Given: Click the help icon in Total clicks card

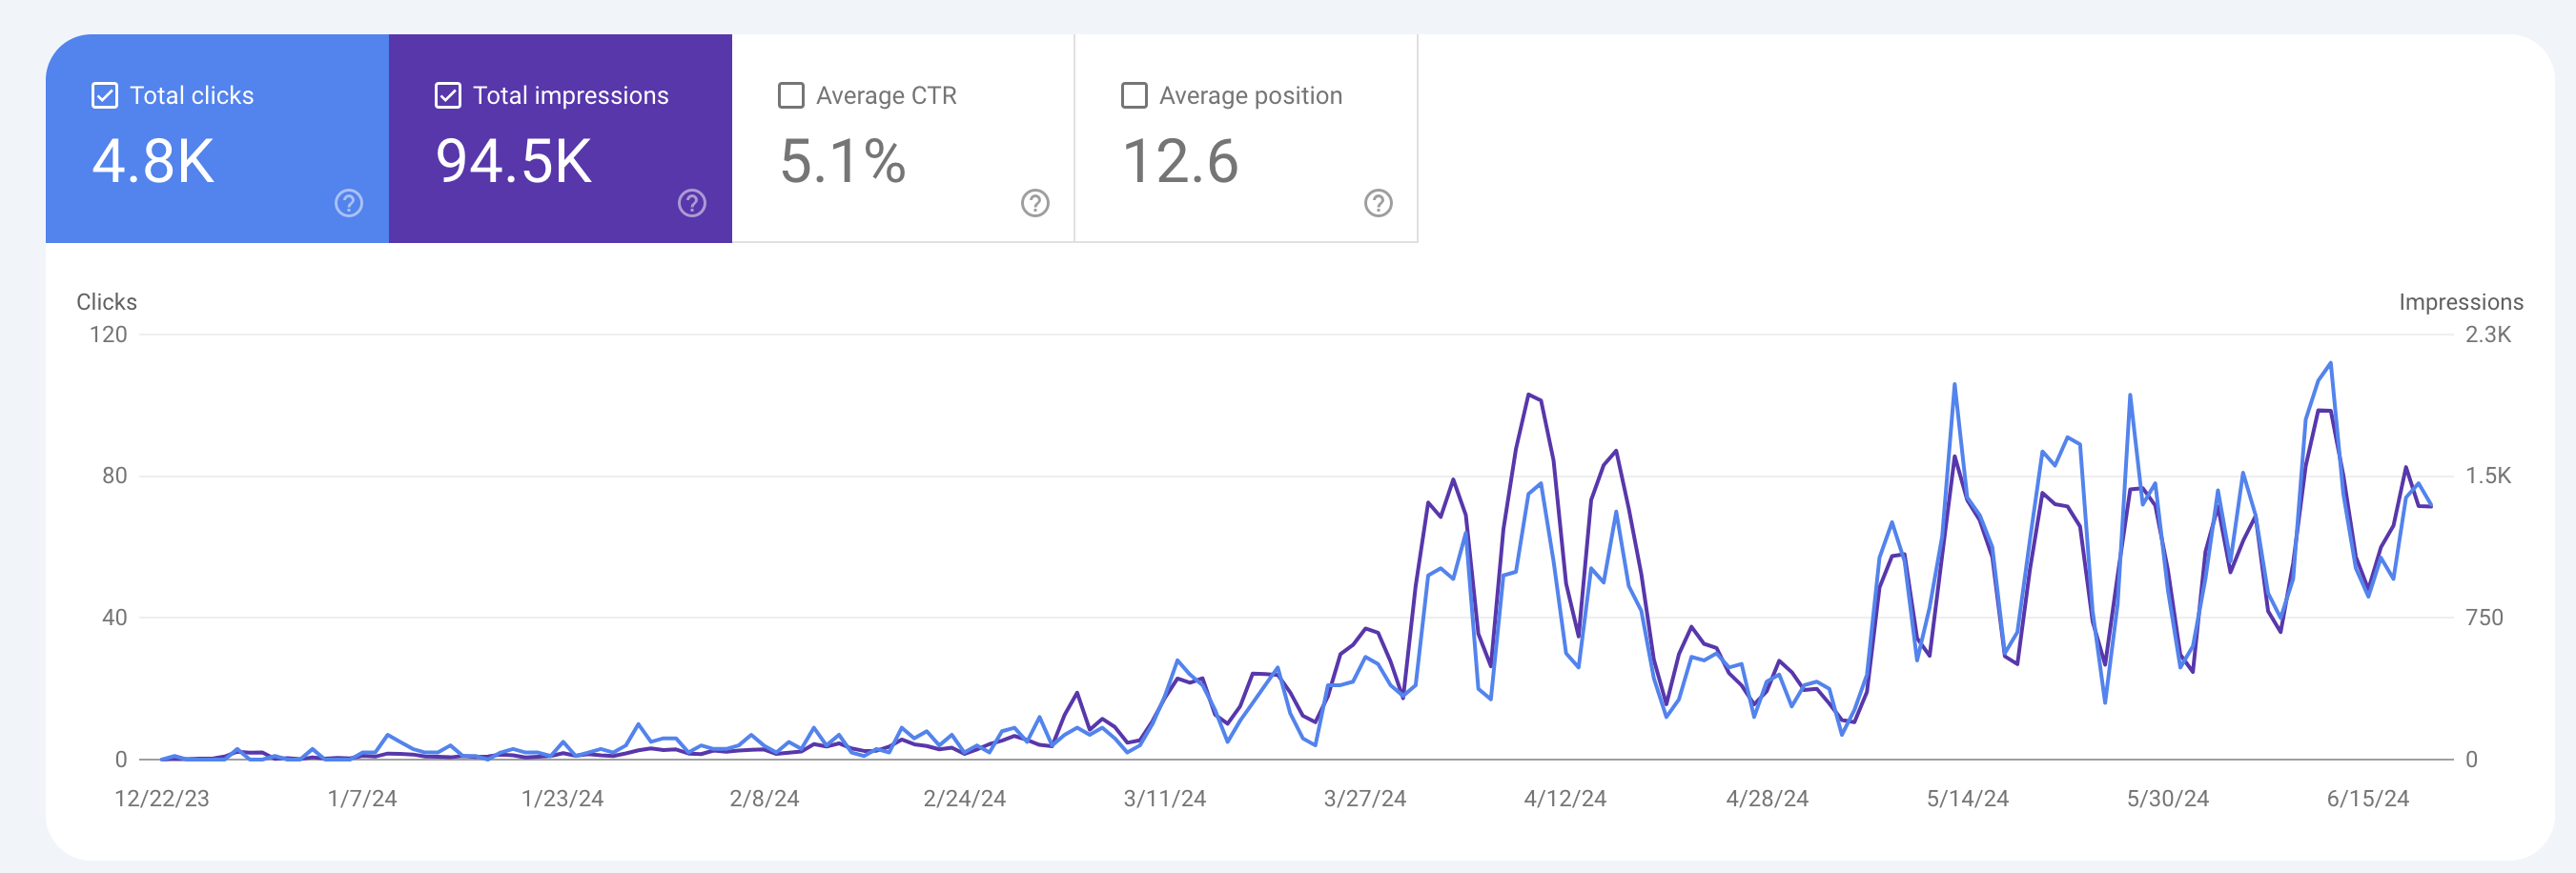Looking at the screenshot, I should (x=348, y=203).
